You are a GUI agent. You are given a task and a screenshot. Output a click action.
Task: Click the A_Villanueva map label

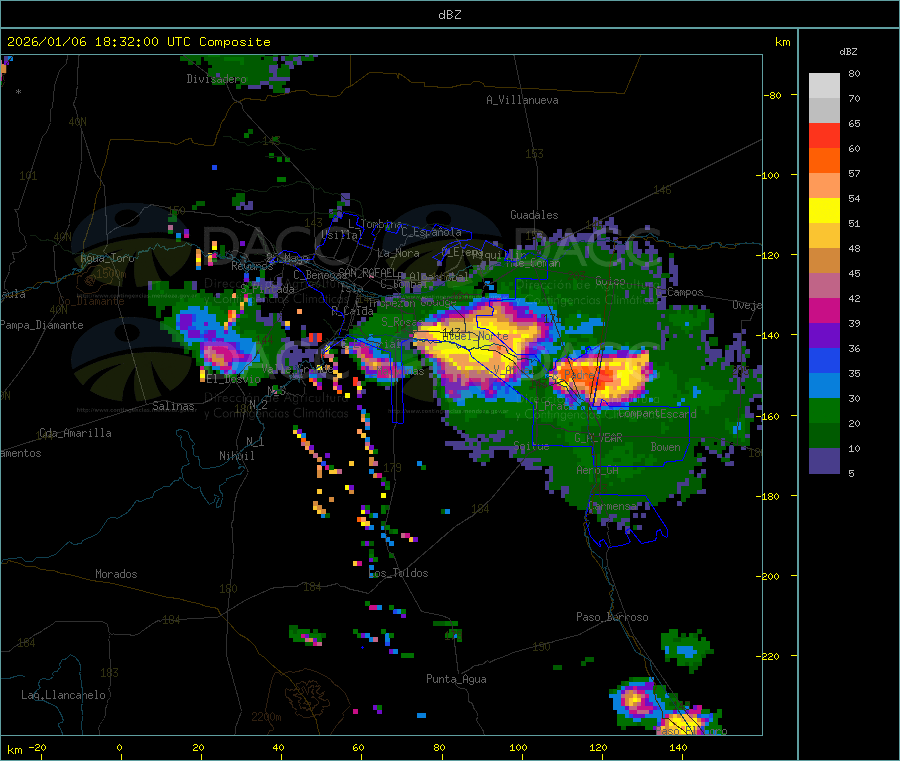pyautogui.click(x=522, y=100)
